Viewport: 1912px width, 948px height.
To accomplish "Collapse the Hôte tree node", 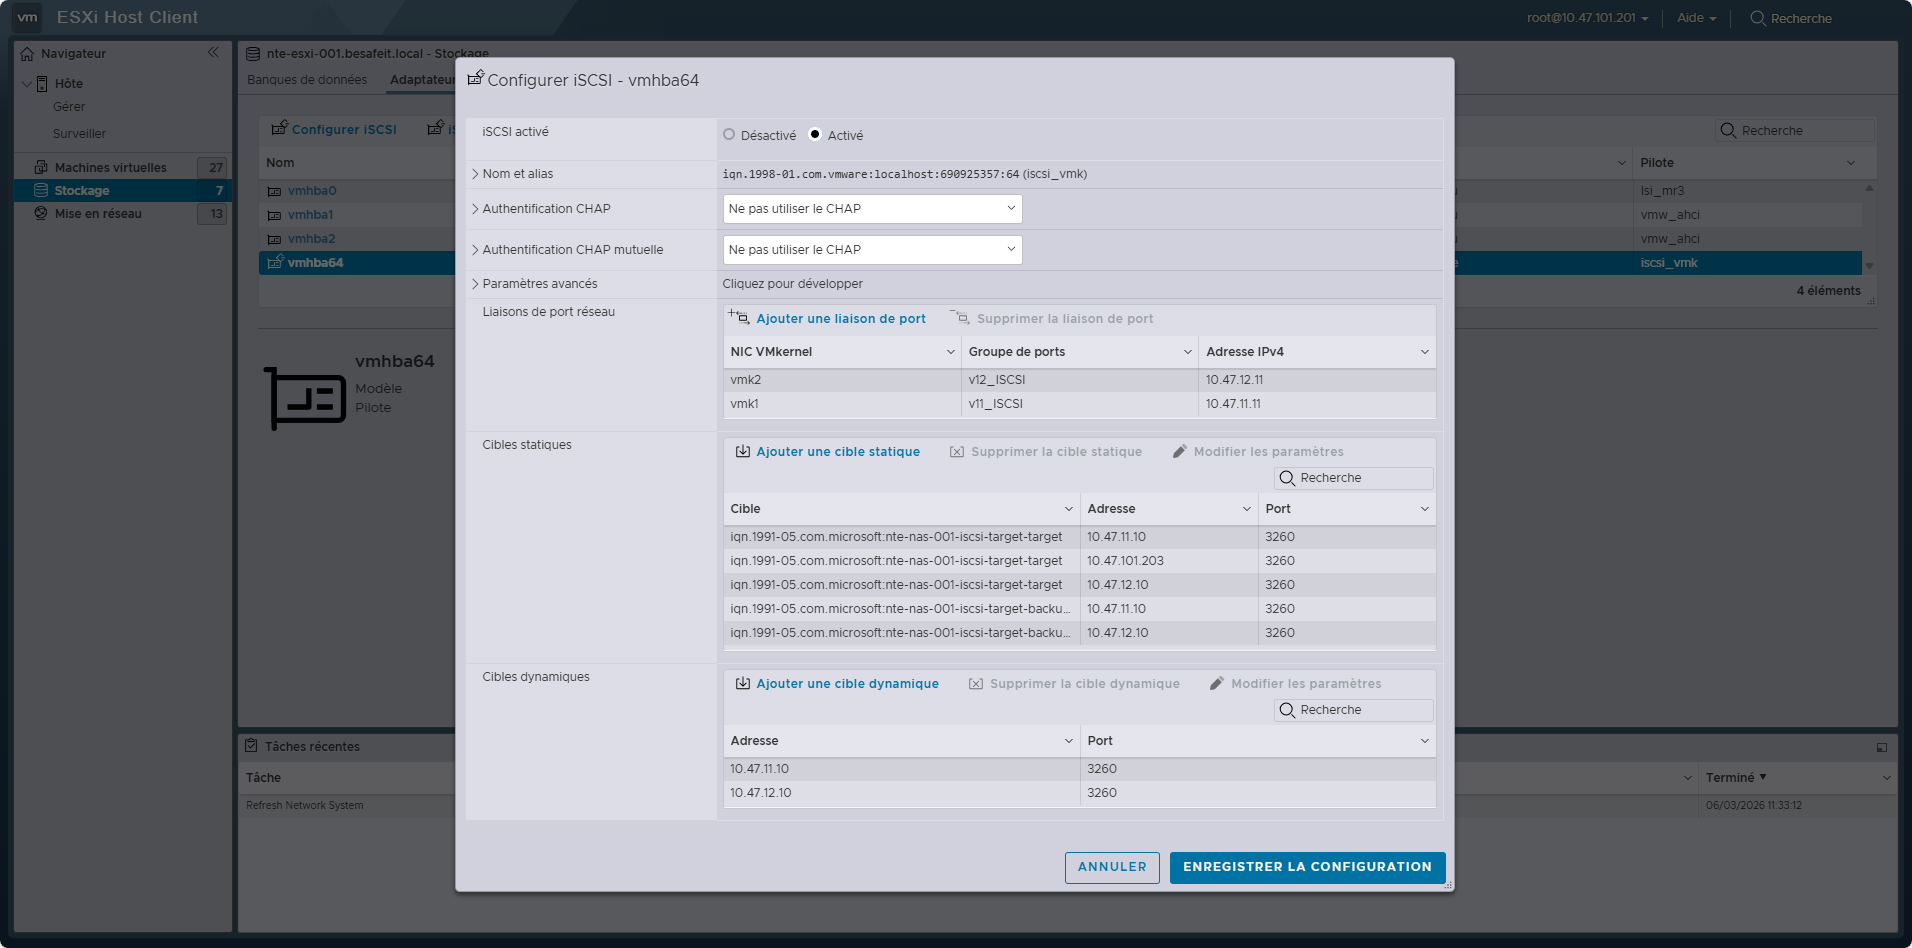I will (27, 84).
